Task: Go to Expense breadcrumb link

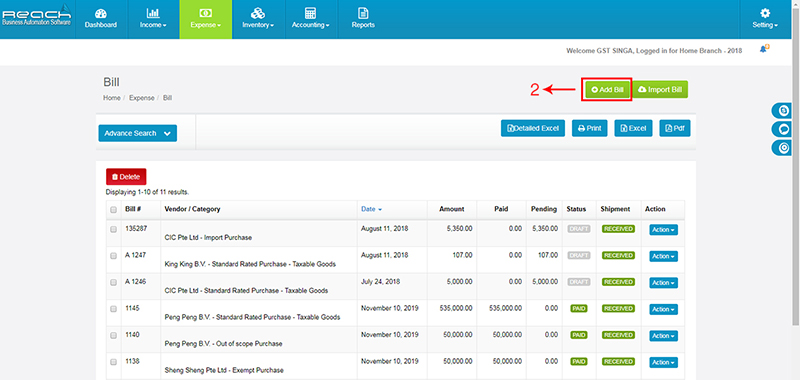Action: [x=141, y=97]
